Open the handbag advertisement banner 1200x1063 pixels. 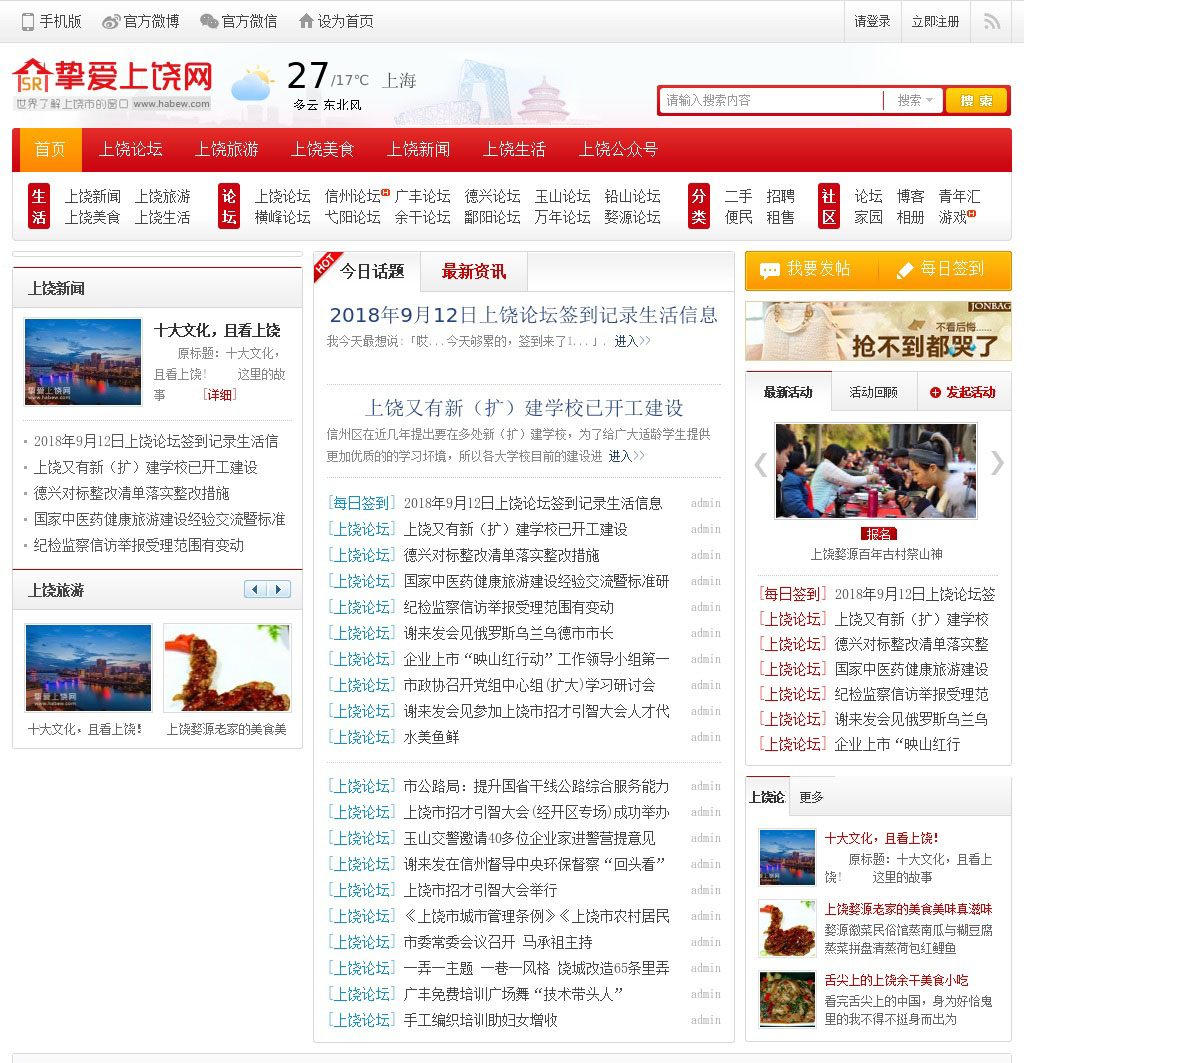pos(877,331)
